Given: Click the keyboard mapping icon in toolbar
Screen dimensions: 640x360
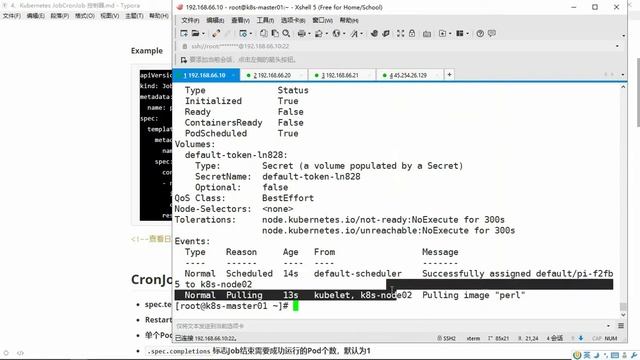Looking at the screenshot, I should point(427,34).
